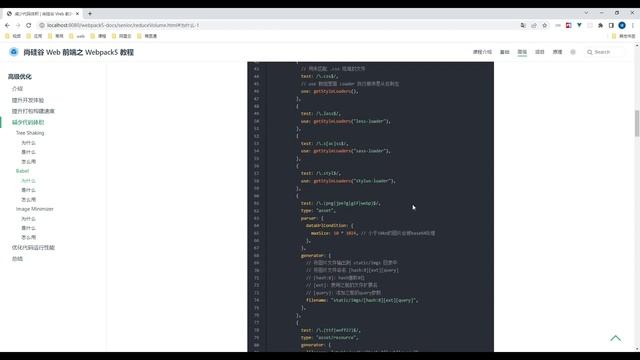Click 怎么用 under Image Minimizer
640x360 pixels.
pos(29,237)
